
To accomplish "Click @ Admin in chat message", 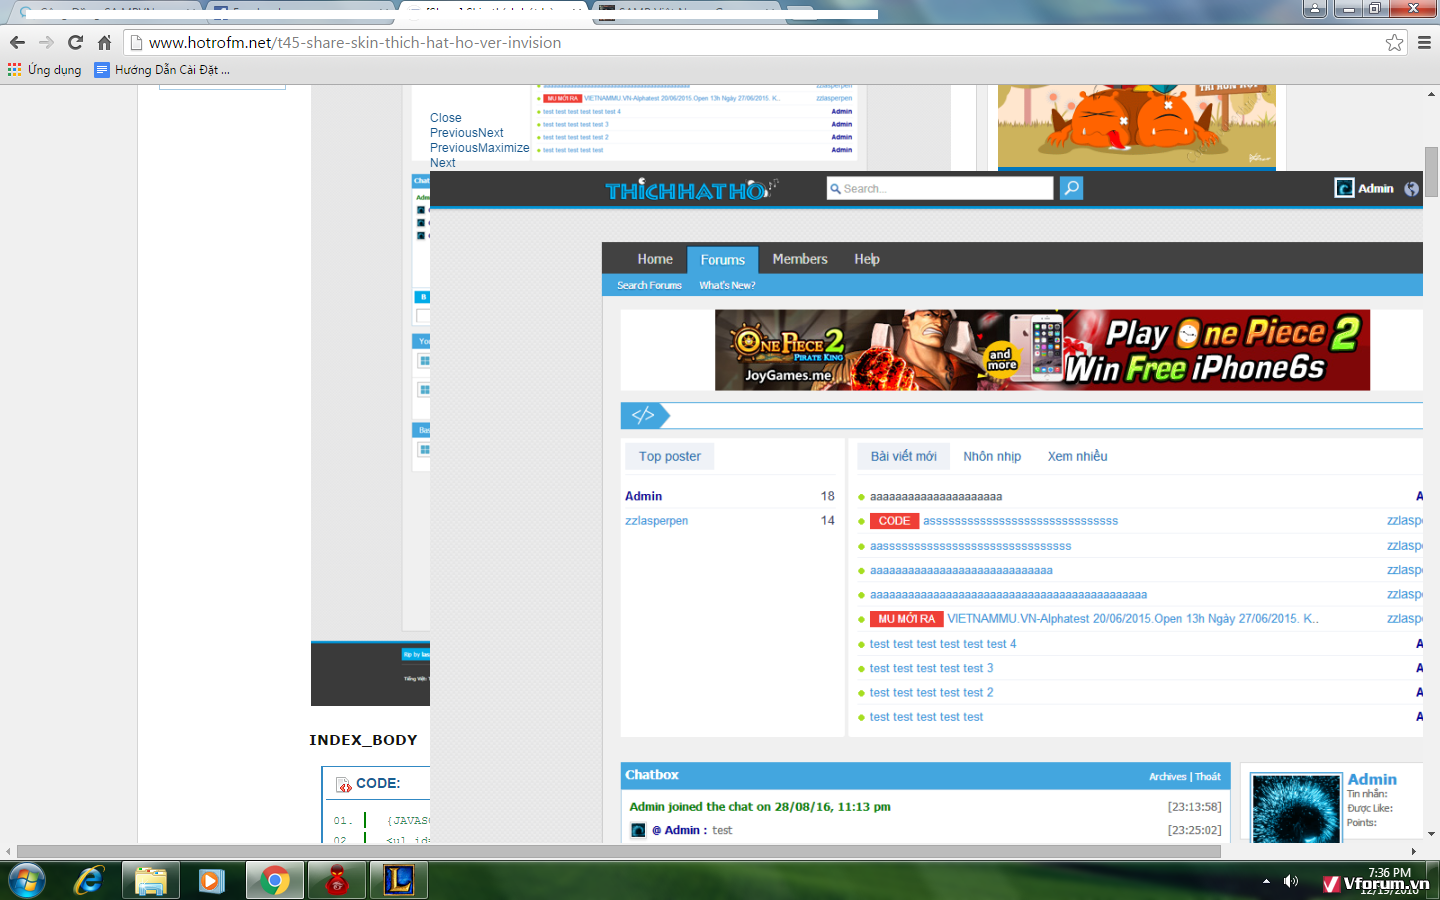I will 679,830.
